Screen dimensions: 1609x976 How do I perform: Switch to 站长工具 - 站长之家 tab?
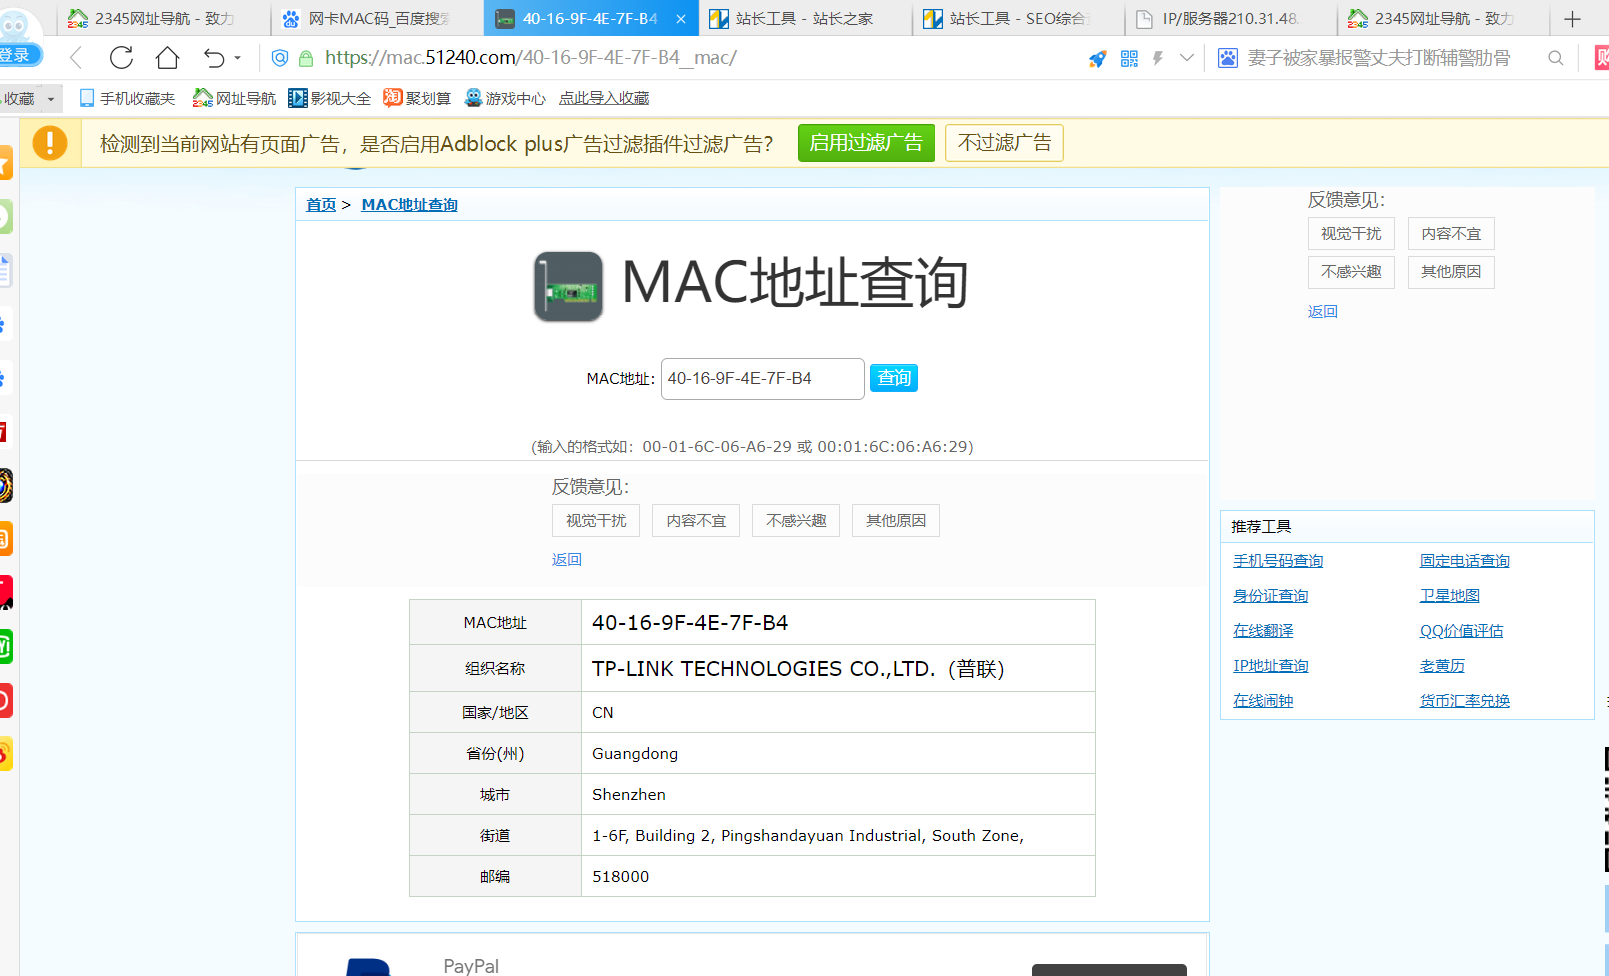(x=804, y=19)
